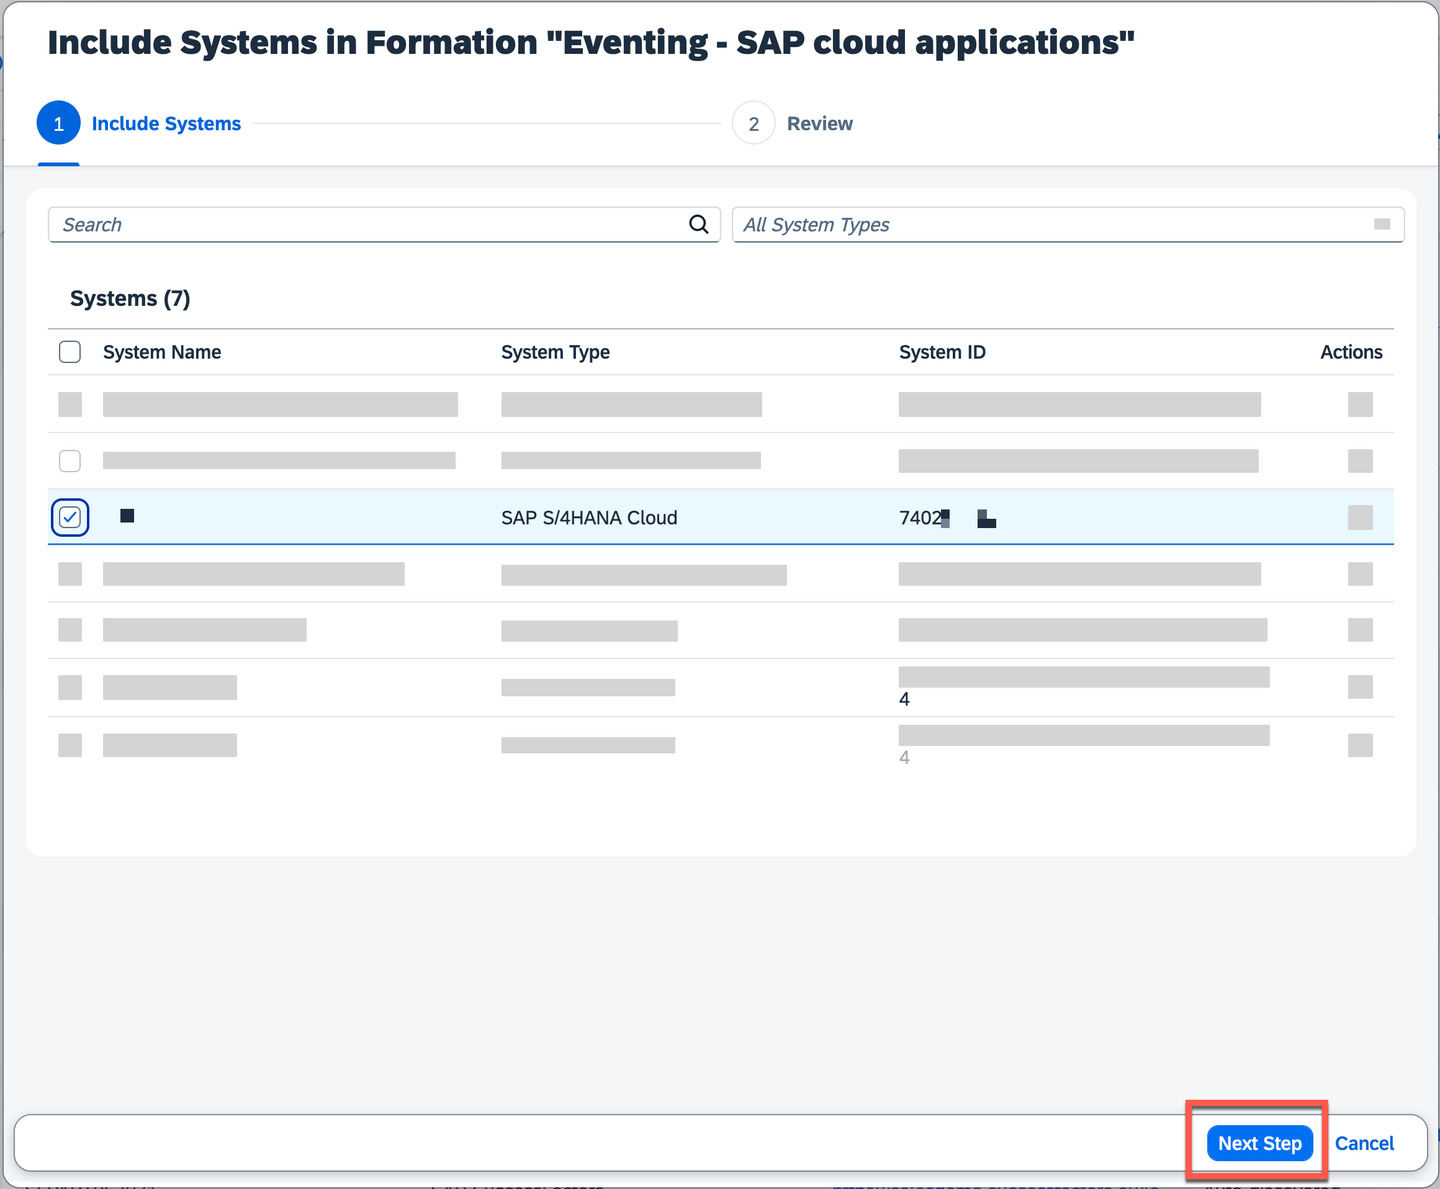
Task: Tick the empty checkbox directly above the SAP S/4HANA Cloud row
Action: (70, 461)
